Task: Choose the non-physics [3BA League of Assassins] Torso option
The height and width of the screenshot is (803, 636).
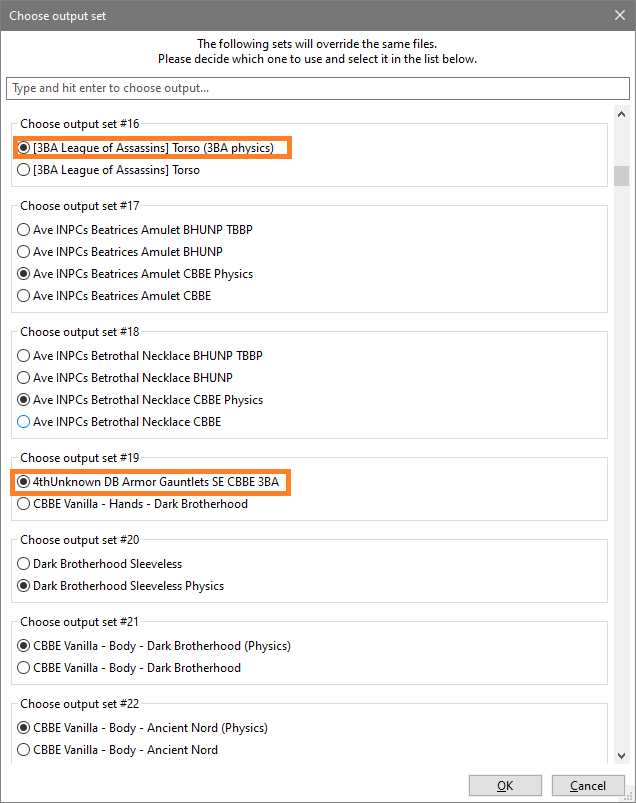Action: pyautogui.click(x=109, y=170)
